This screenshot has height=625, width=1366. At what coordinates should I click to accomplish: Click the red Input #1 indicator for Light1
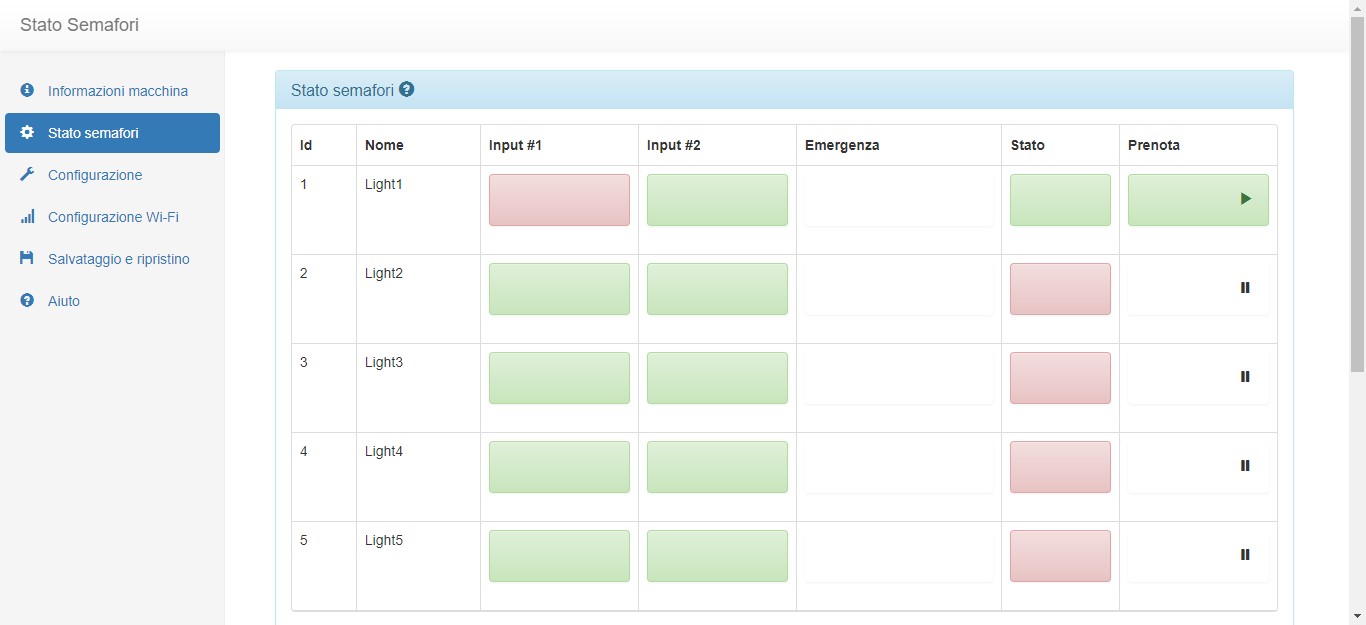(x=559, y=200)
